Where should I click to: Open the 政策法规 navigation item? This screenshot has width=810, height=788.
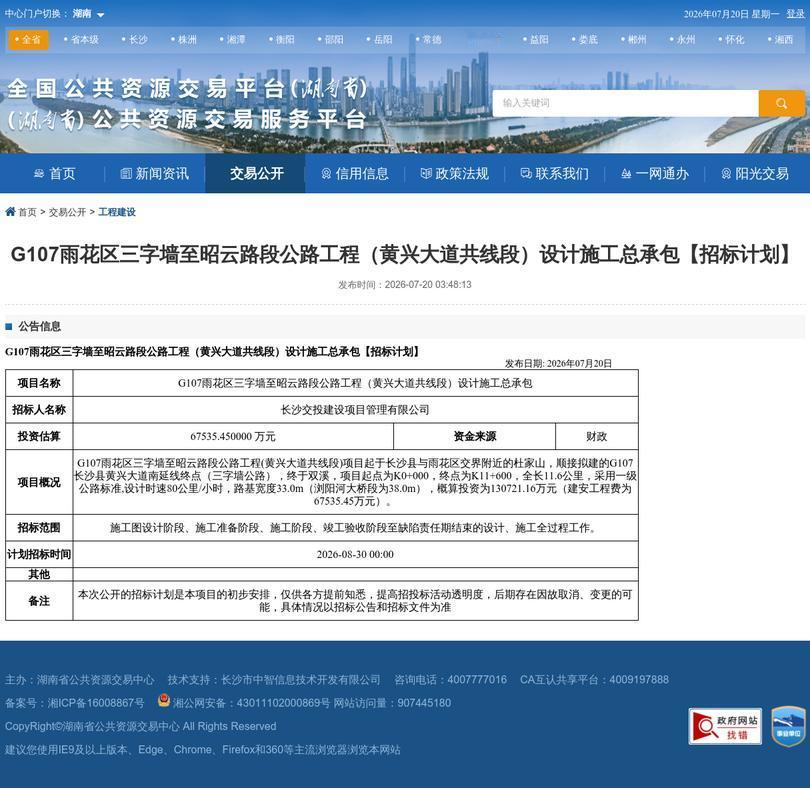455,174
